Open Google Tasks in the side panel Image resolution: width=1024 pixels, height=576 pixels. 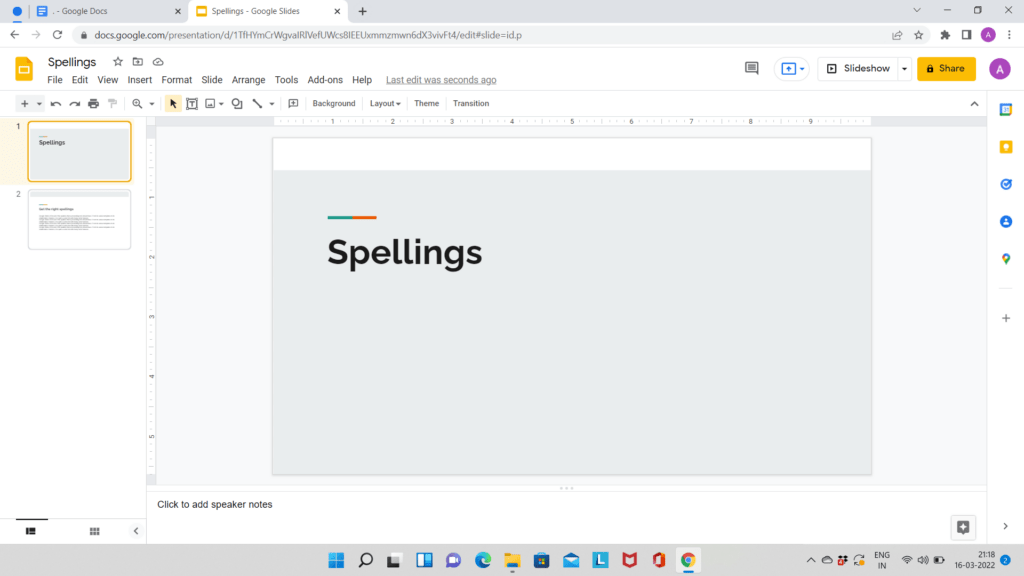[x=1006, y=184]
